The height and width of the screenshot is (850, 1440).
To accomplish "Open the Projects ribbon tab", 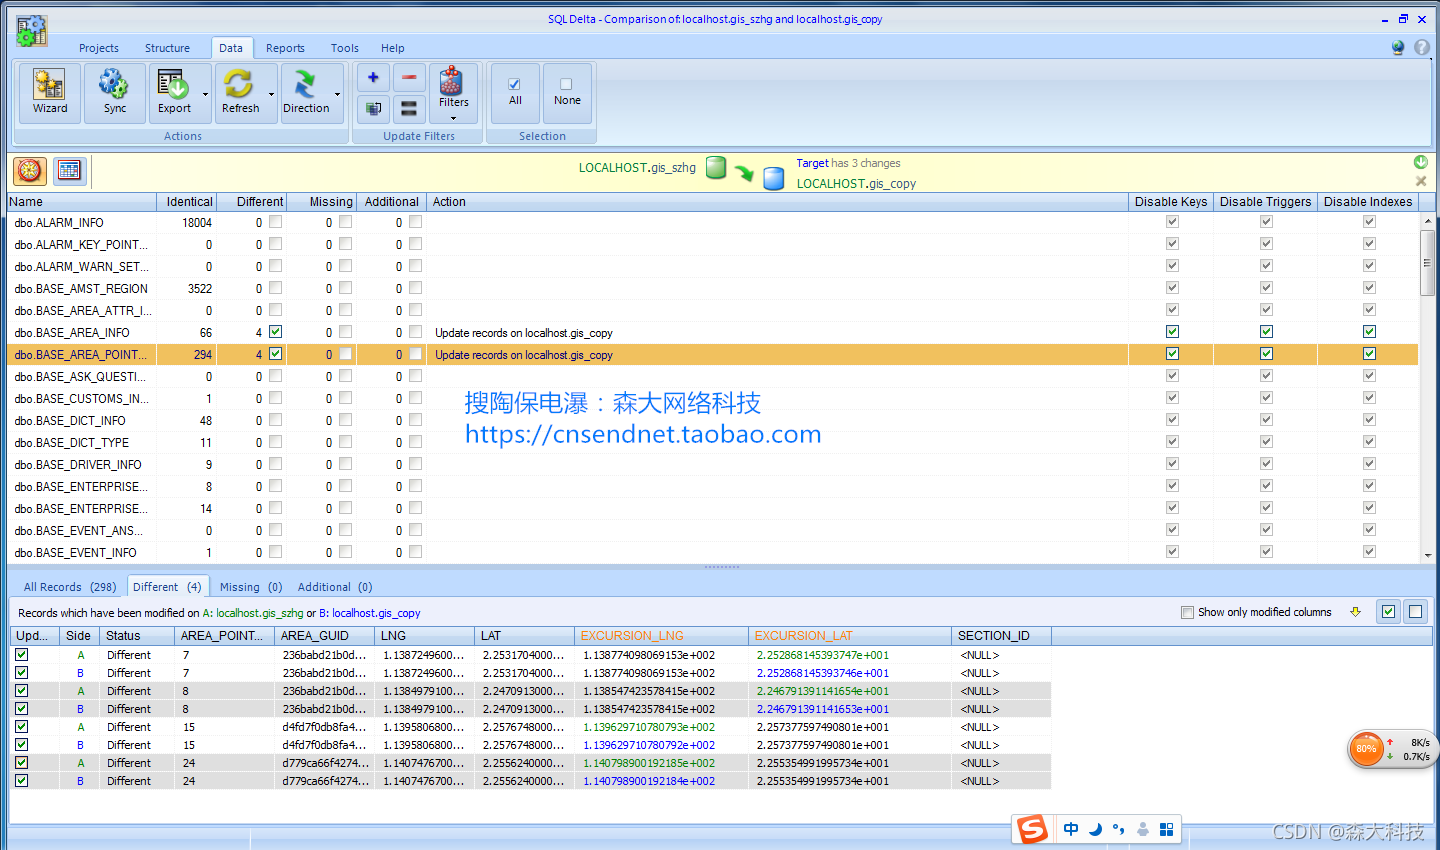I will pyautogui.click(x=99, y=48).
